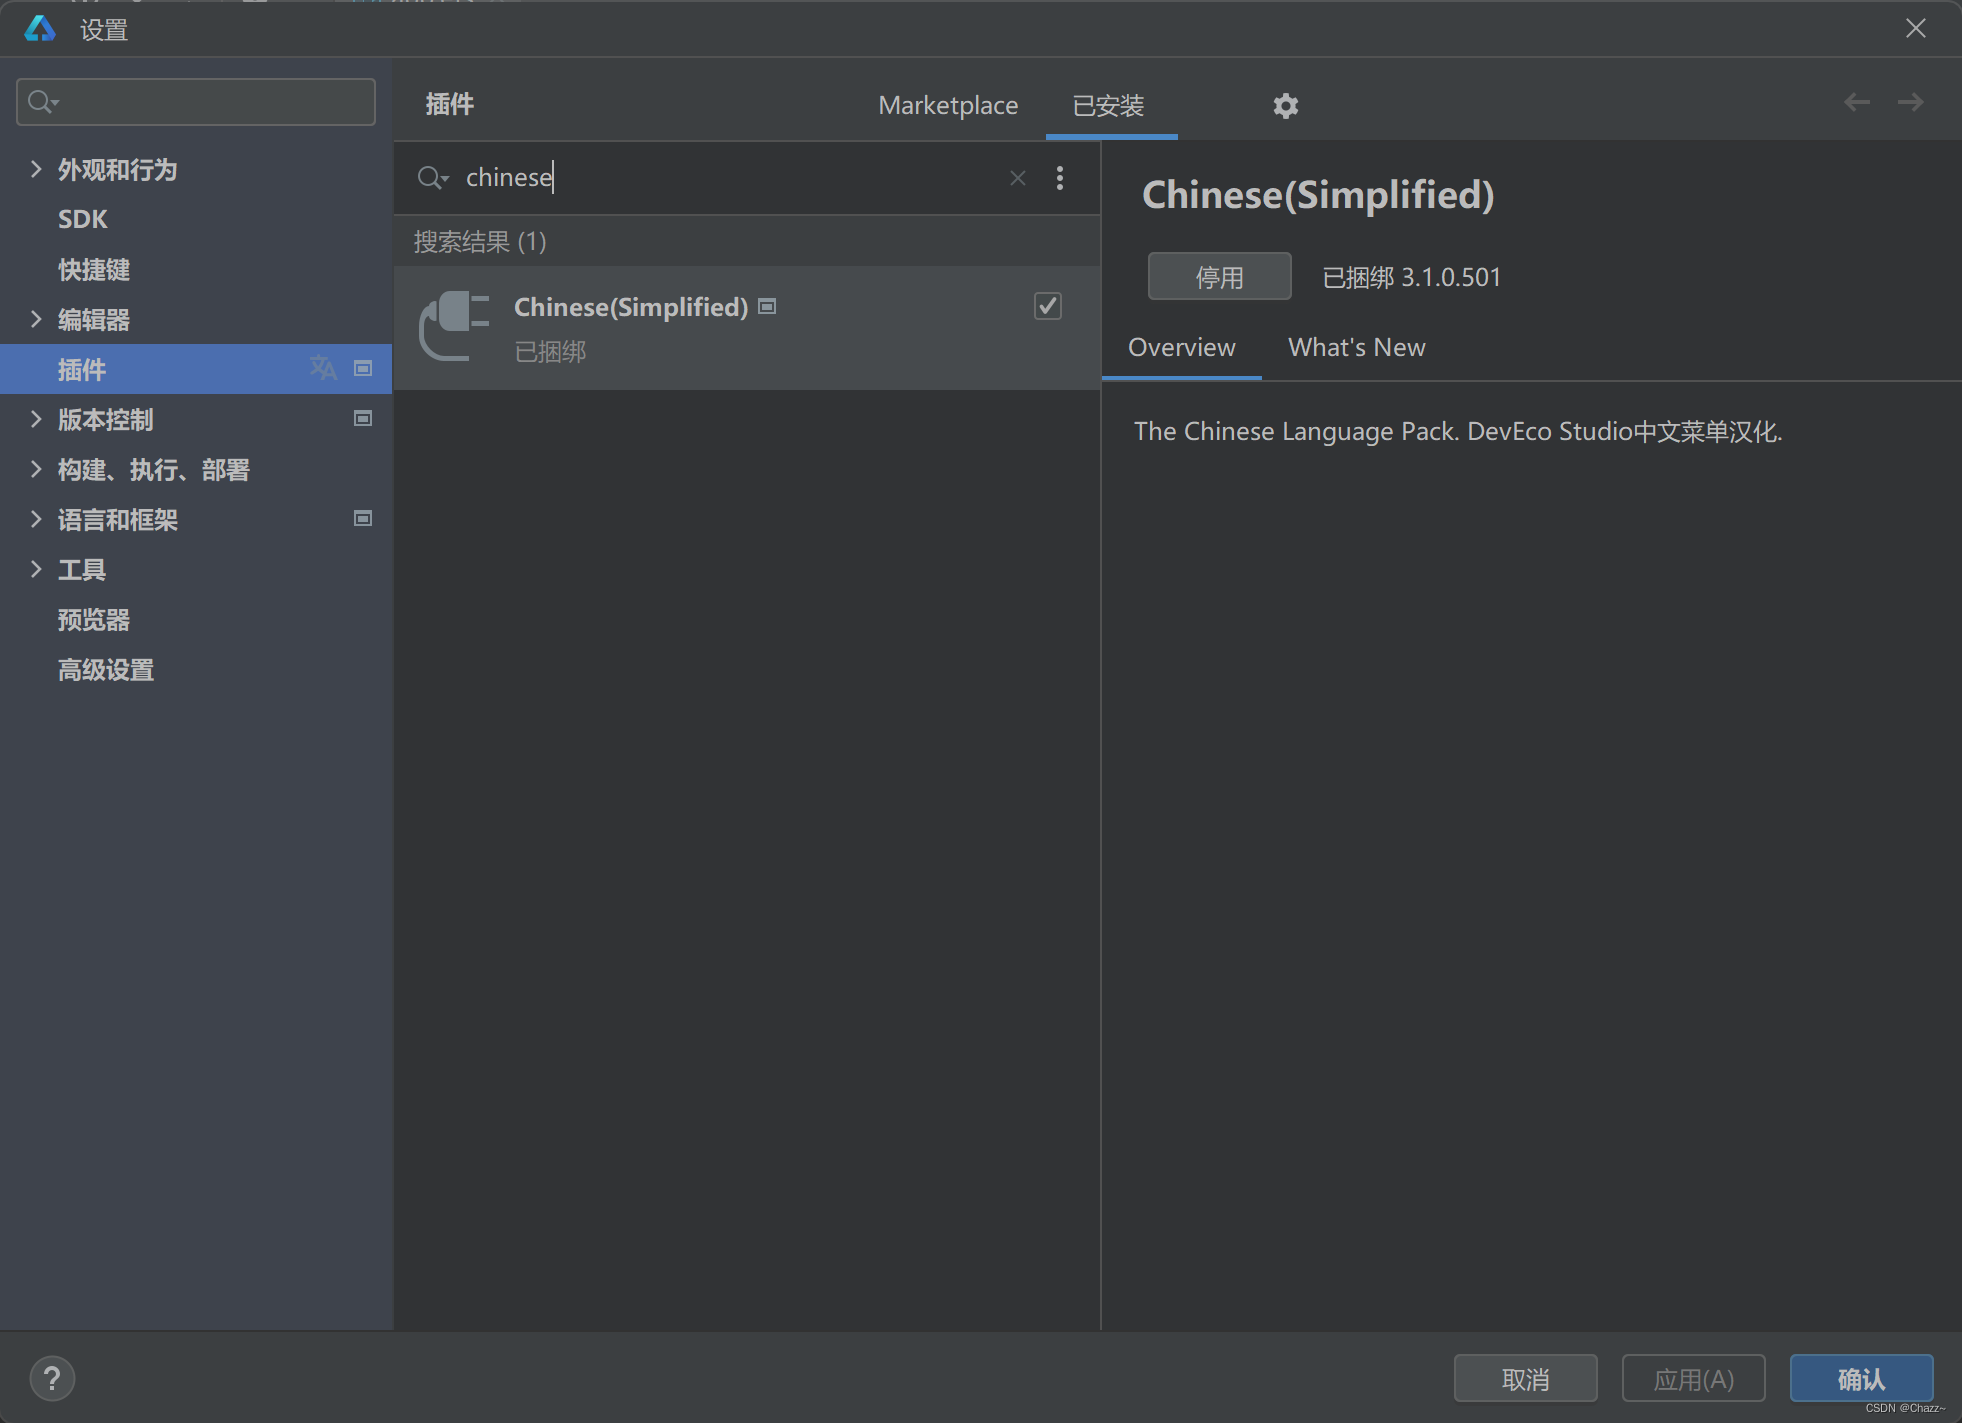Open the What's New tab
This screenshot has width=1962, height=1423.
1356,347
